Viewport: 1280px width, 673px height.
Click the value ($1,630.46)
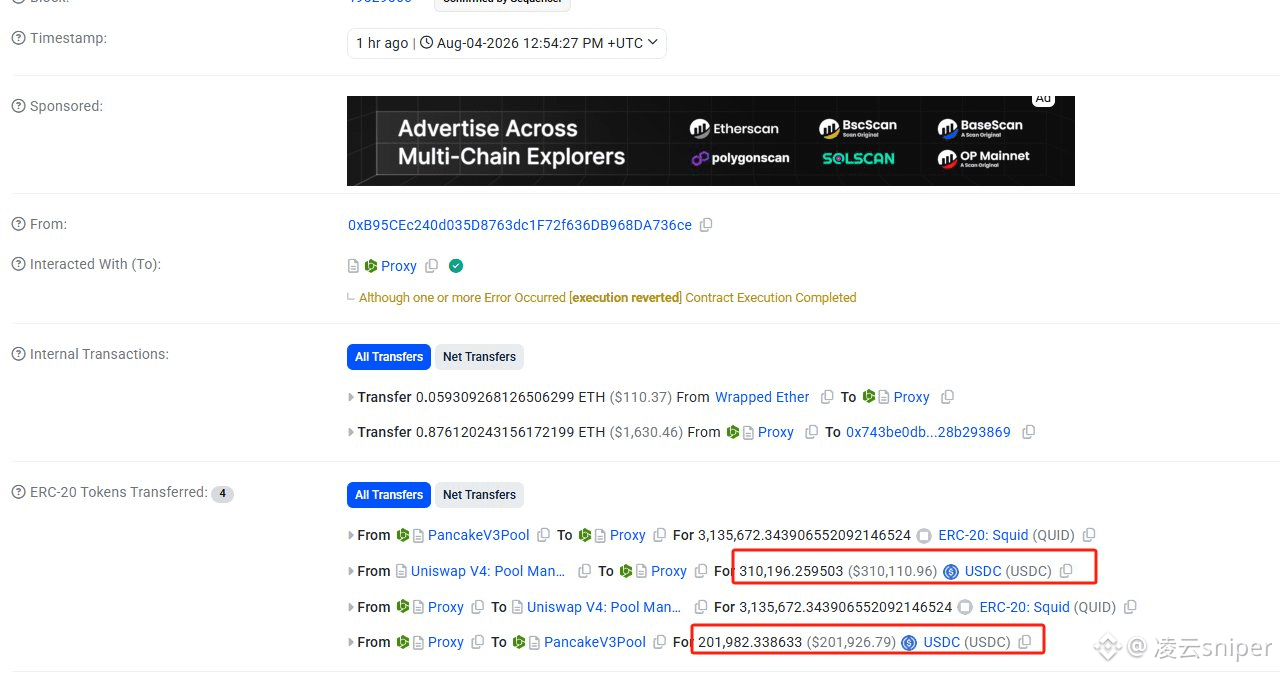click(x=646, y=432)
